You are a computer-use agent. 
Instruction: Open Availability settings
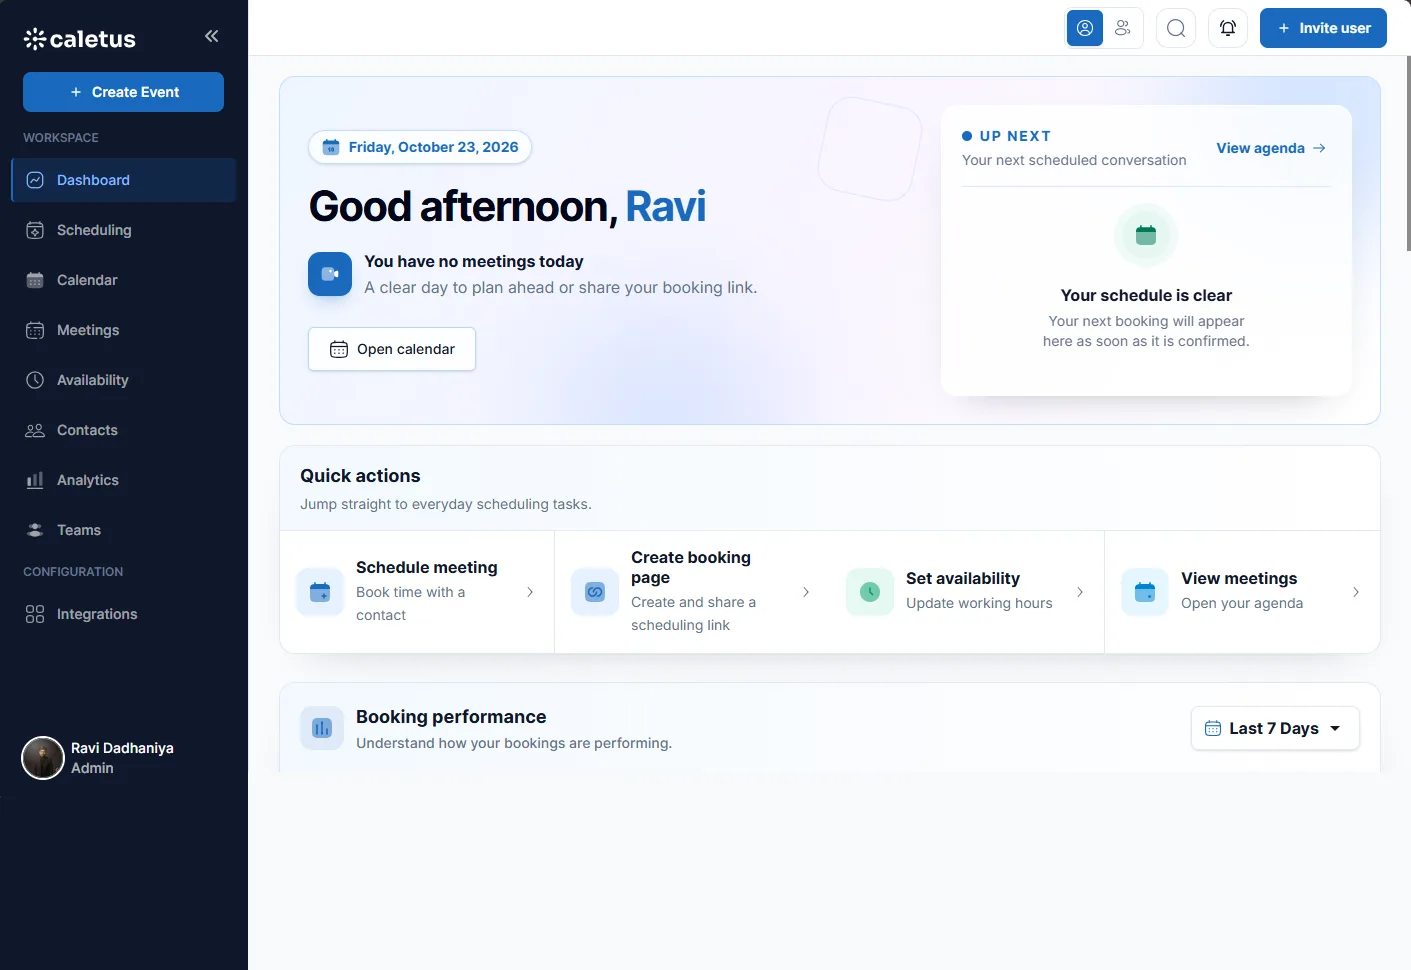click(123, 380)
